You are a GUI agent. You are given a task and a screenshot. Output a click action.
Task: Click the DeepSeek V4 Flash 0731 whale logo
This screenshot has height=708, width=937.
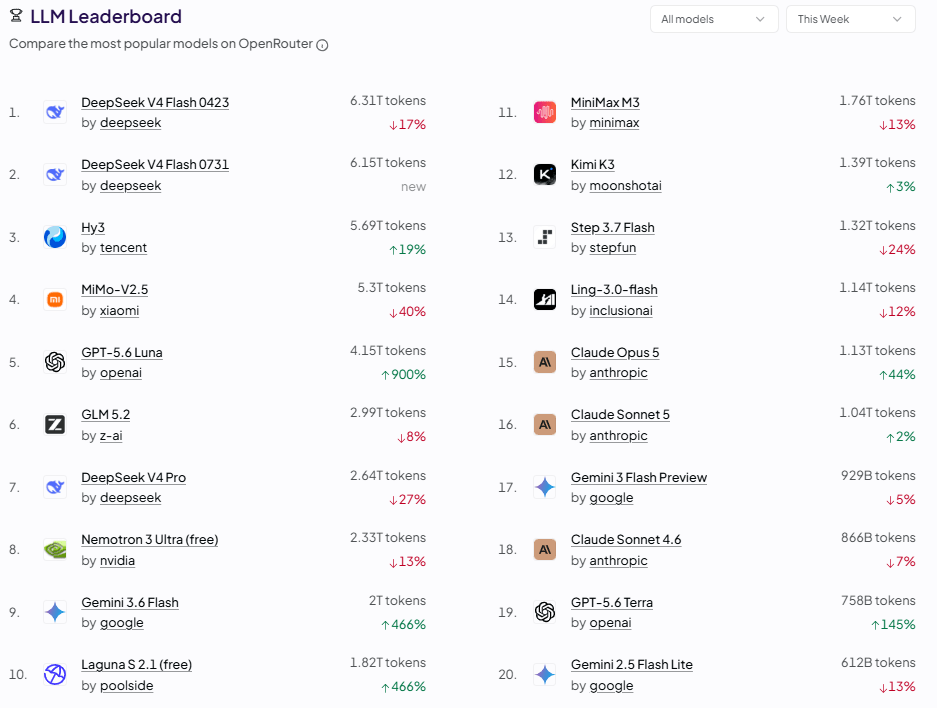[x=55, y=174]
